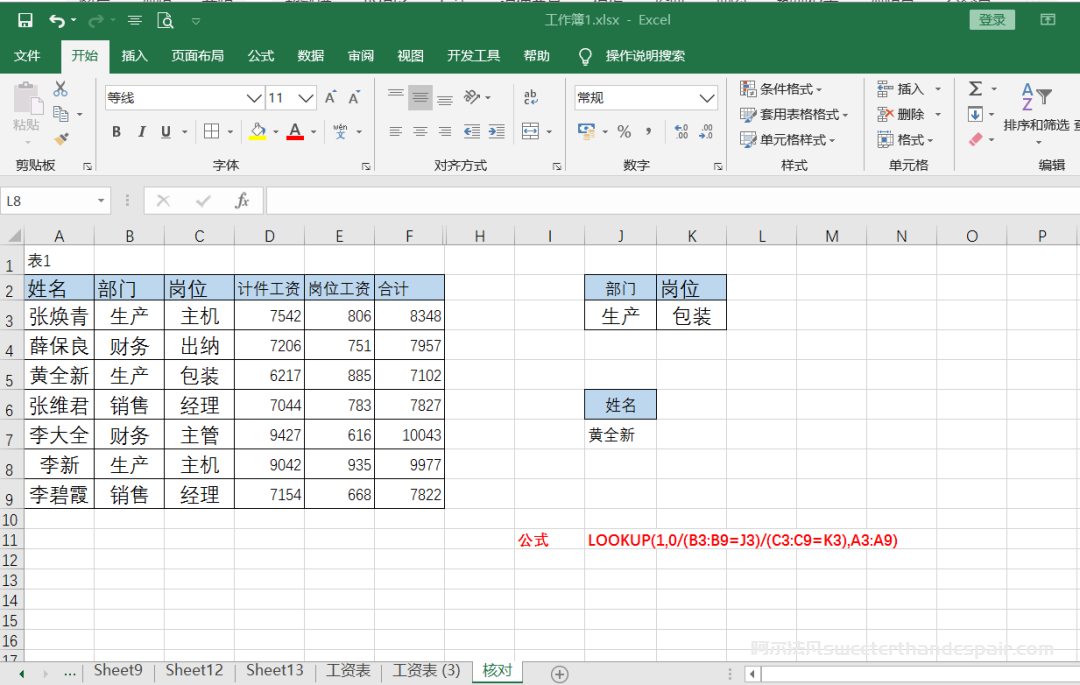The width and height of the screenshot is (1080, 685).
Task: Click the Cut scissors icon
Action: pyautogui.click(x=61, y=89)
